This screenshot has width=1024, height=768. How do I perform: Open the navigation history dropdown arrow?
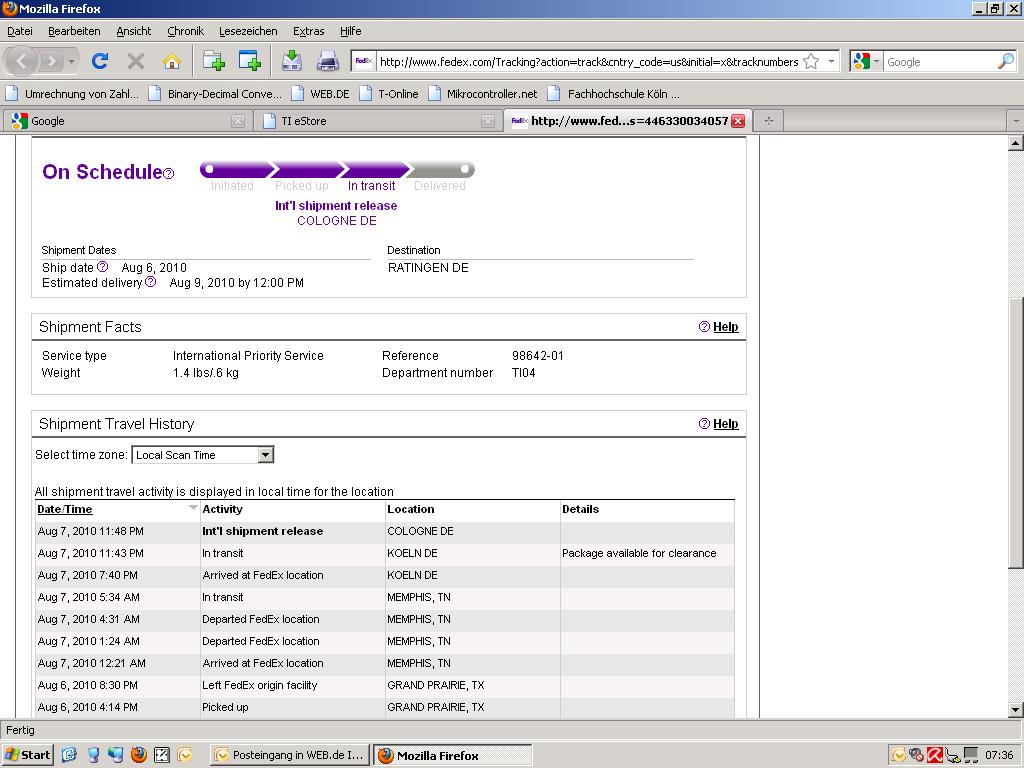[71, 62]
